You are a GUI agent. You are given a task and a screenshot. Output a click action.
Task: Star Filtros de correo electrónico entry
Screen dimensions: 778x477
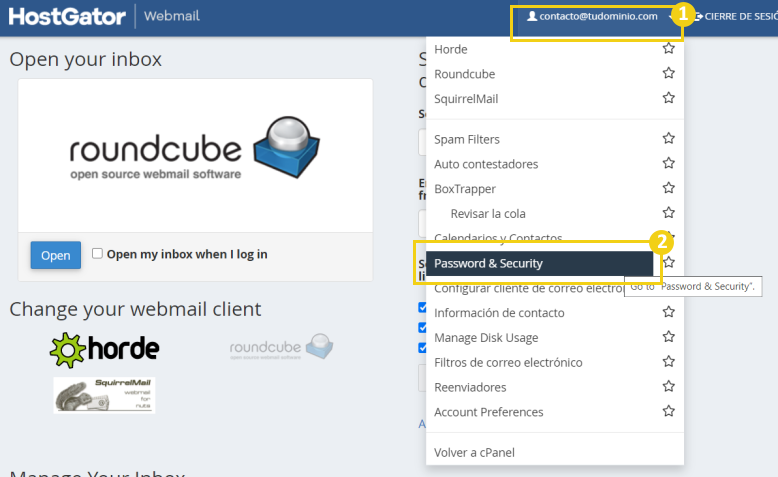(668, 362)
